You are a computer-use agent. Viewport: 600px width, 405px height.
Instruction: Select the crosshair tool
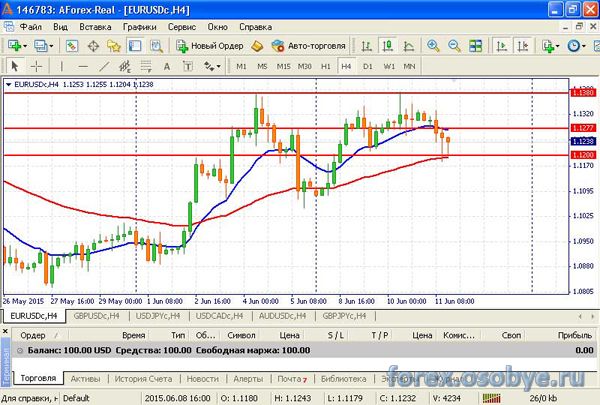[36, 66]
